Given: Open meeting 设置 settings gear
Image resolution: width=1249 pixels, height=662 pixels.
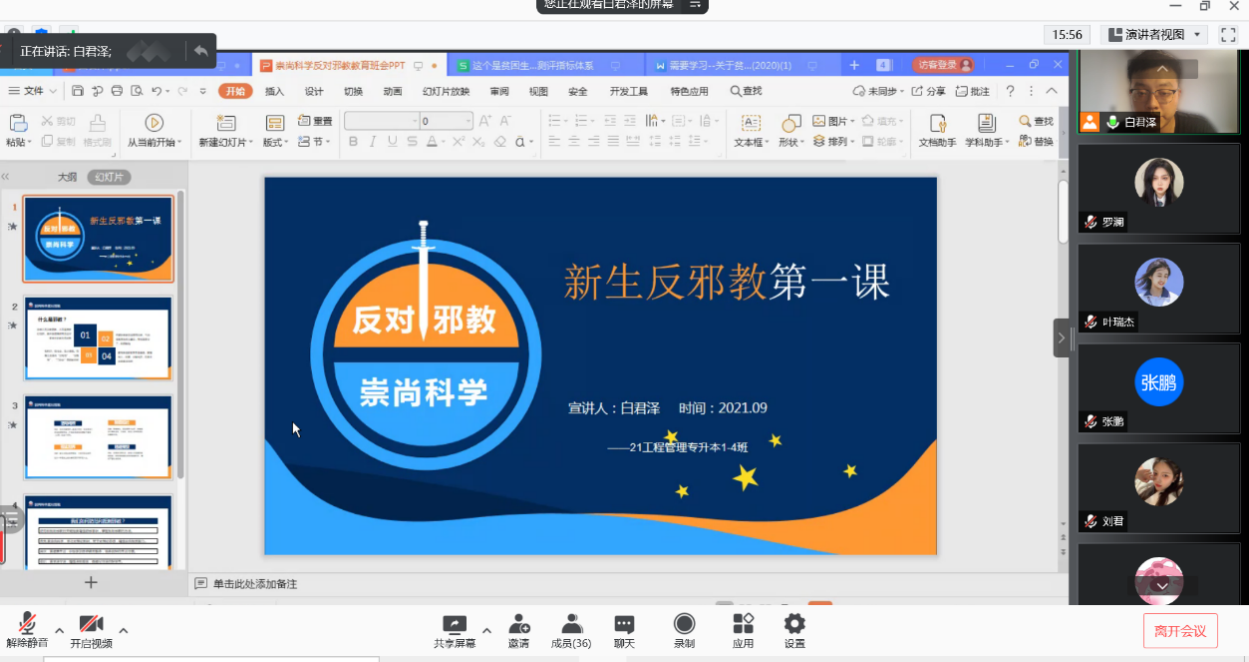Looking at the screenshot, I should [x=794, y=626].
